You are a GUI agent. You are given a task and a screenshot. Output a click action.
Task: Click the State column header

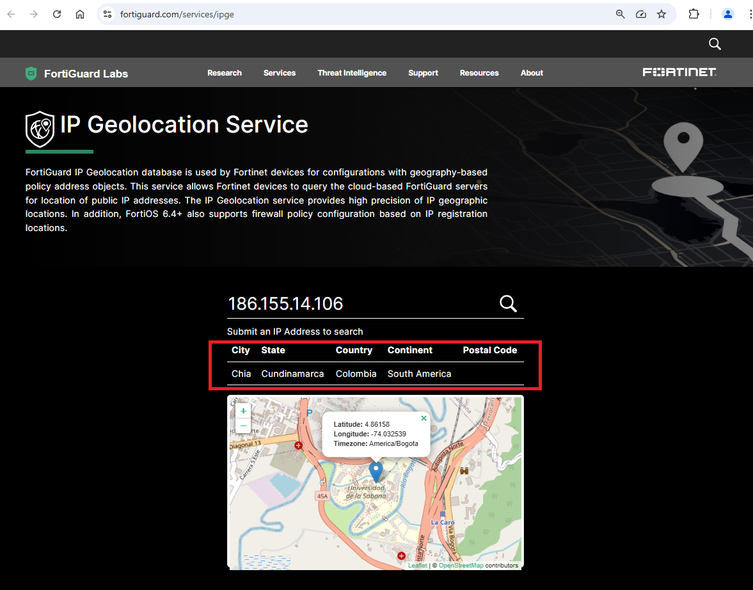click(273, 350)
